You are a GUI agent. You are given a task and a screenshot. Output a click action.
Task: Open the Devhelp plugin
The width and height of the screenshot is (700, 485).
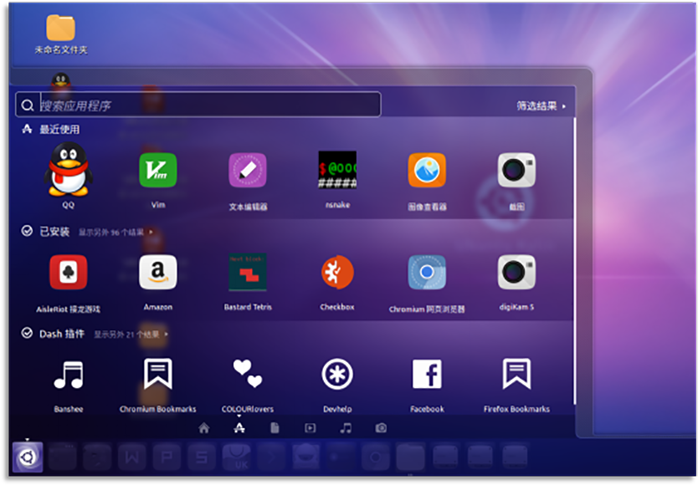point(337,374)
